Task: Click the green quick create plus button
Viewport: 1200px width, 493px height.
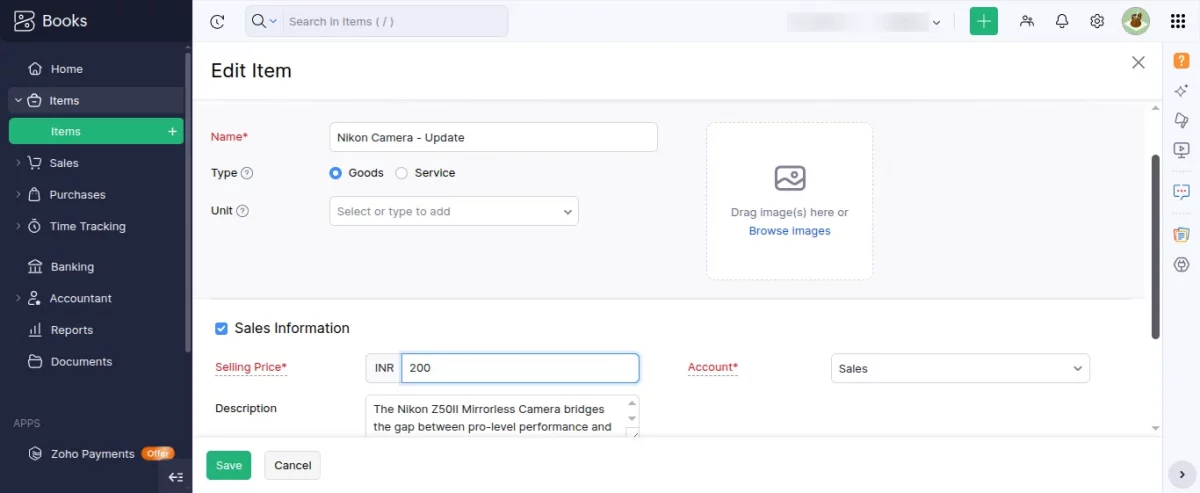Action: 984,21
